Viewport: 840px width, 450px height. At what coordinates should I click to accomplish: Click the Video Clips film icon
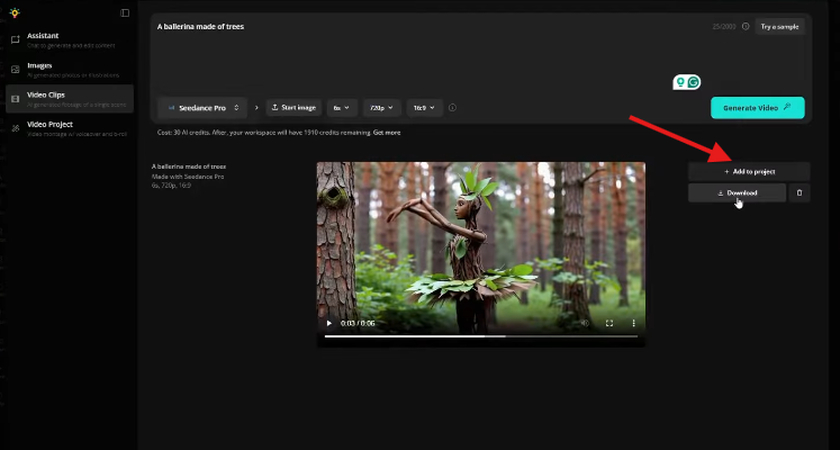click(16, 99)
